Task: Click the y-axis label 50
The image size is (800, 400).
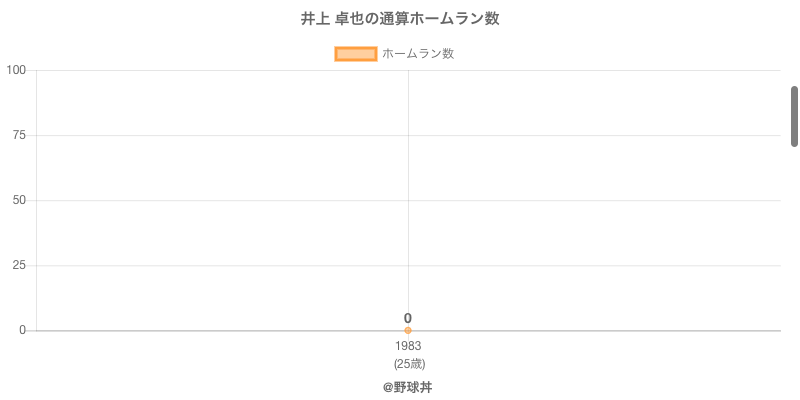Action: click(x=19, y=200)
